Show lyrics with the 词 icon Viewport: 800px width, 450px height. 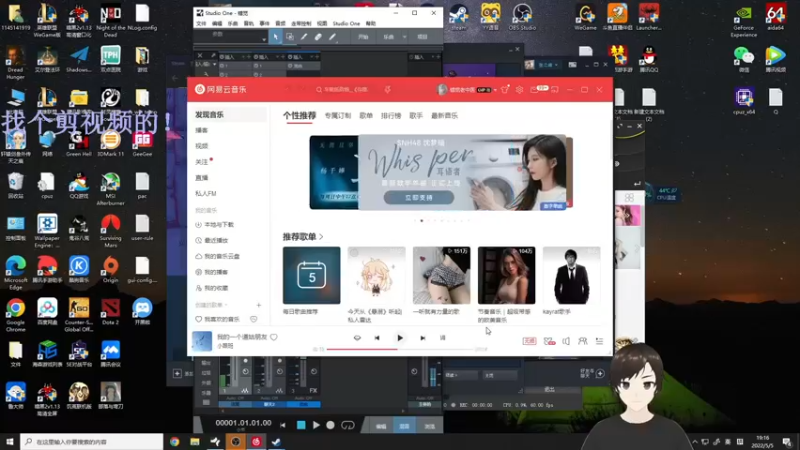442,338
